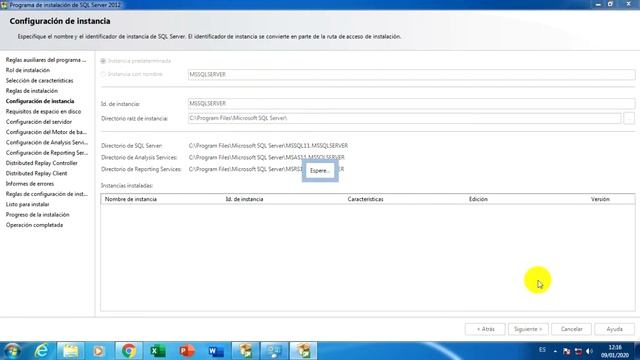Click the named instance MSSQLSERVER field

(411, 74)
